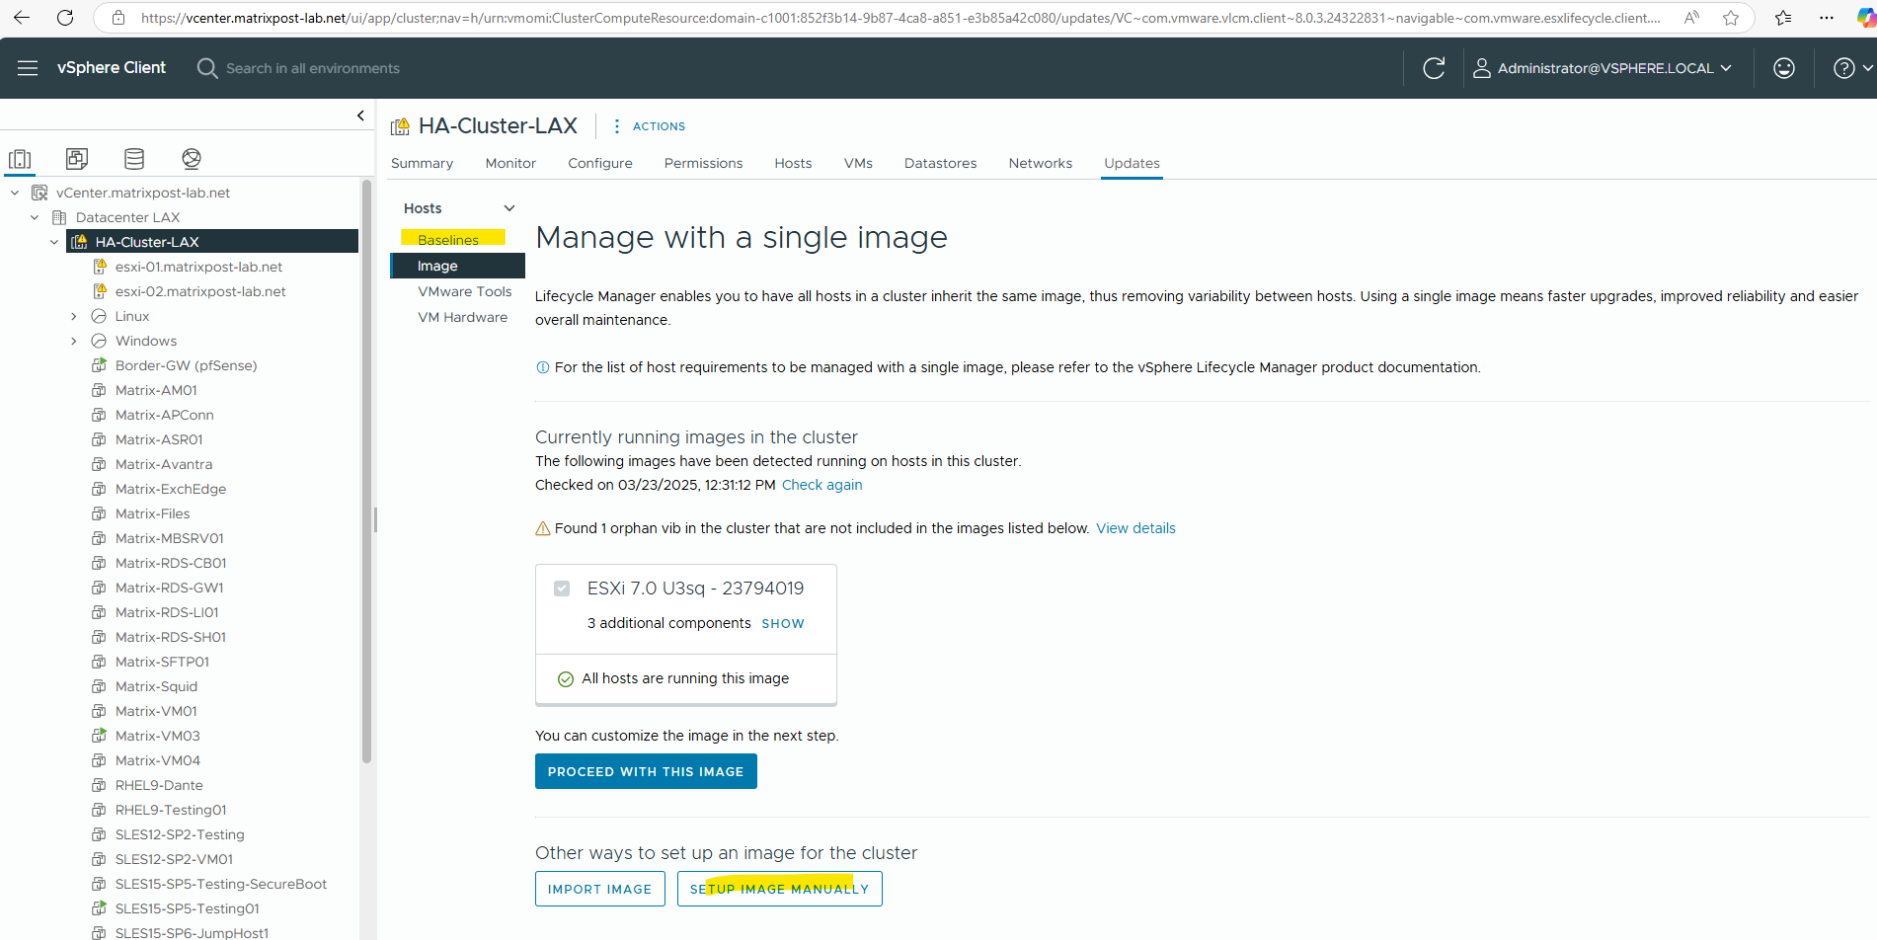Click the global search magnifier icon
The image size is (1877, 940).
coord(207,68)
